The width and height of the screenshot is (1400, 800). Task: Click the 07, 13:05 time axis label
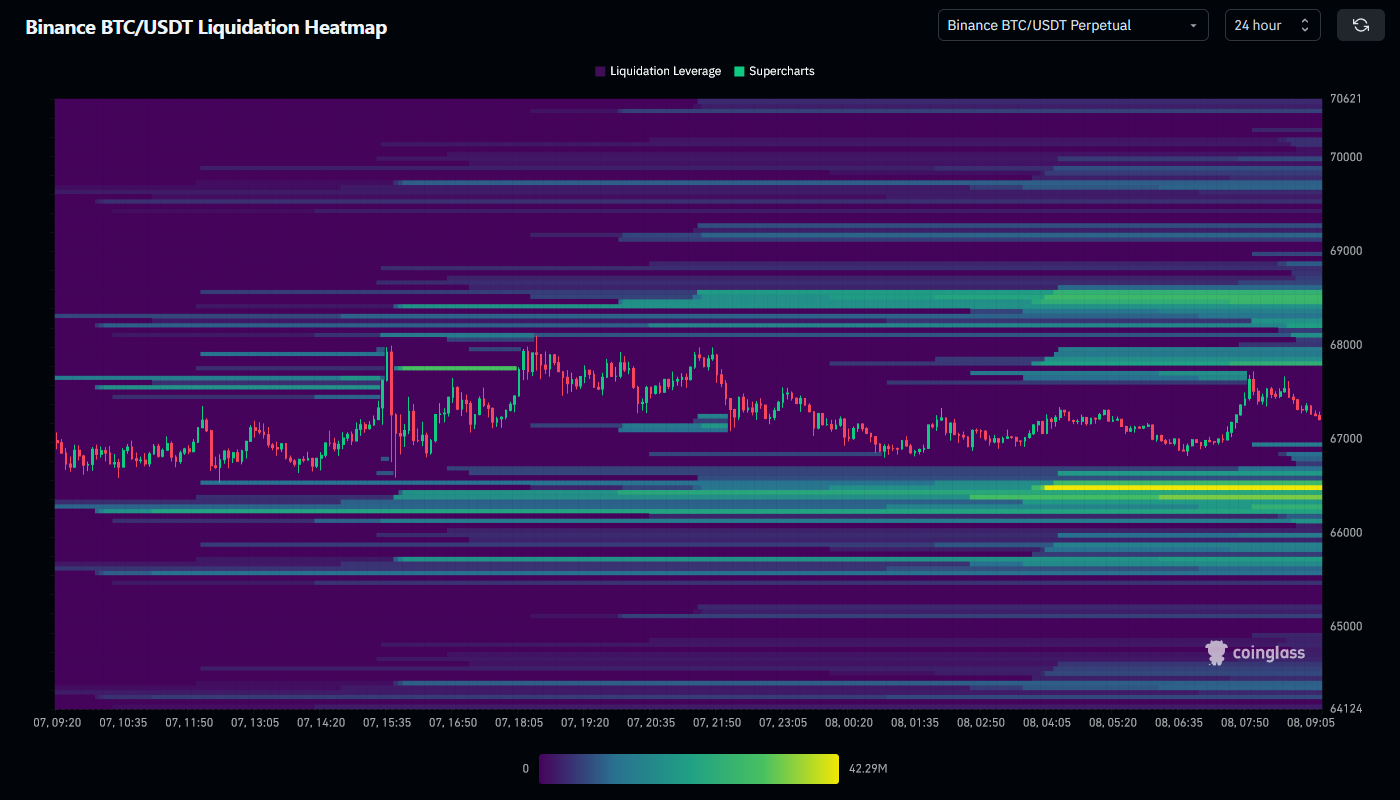tap(253, 722)
